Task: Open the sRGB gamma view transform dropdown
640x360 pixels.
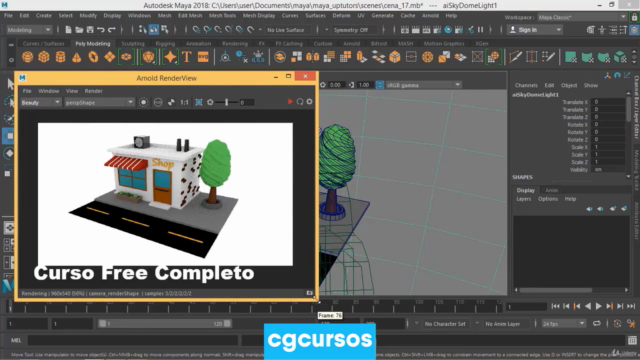Action: [x=423, y=85]
